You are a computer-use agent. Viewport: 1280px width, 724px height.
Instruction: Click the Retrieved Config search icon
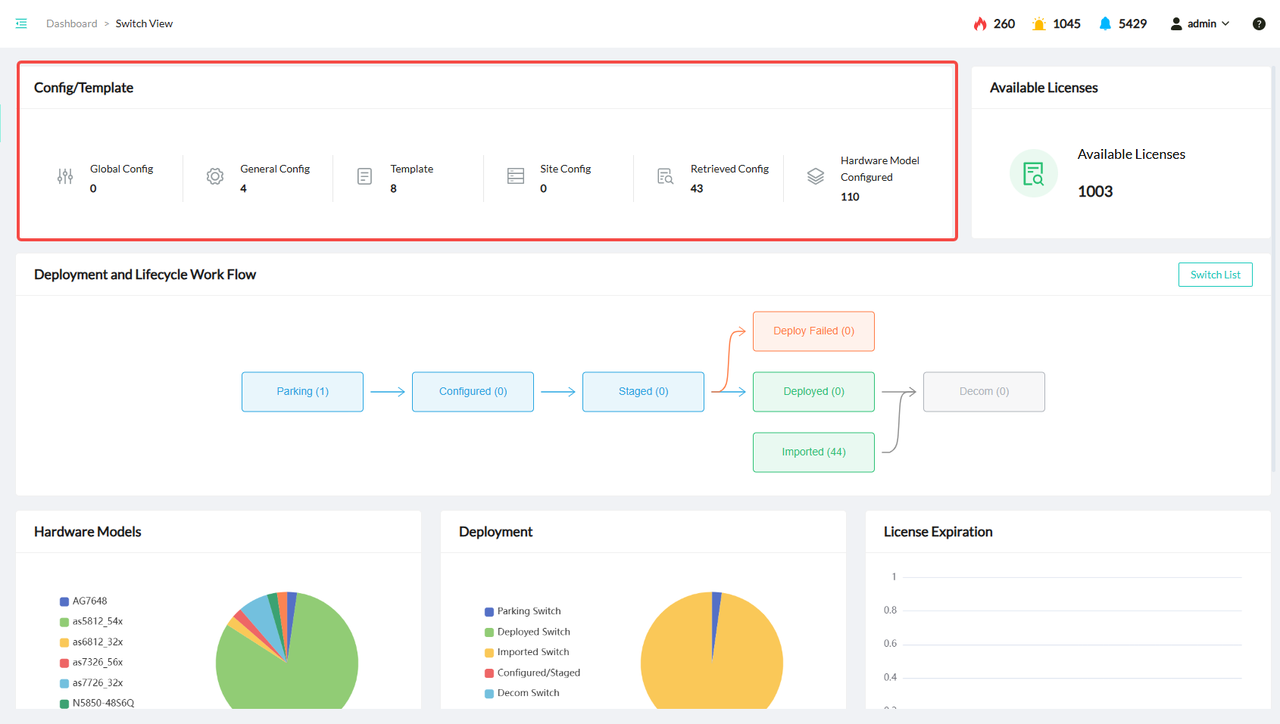pyautogui.click(x=665, y=177)
